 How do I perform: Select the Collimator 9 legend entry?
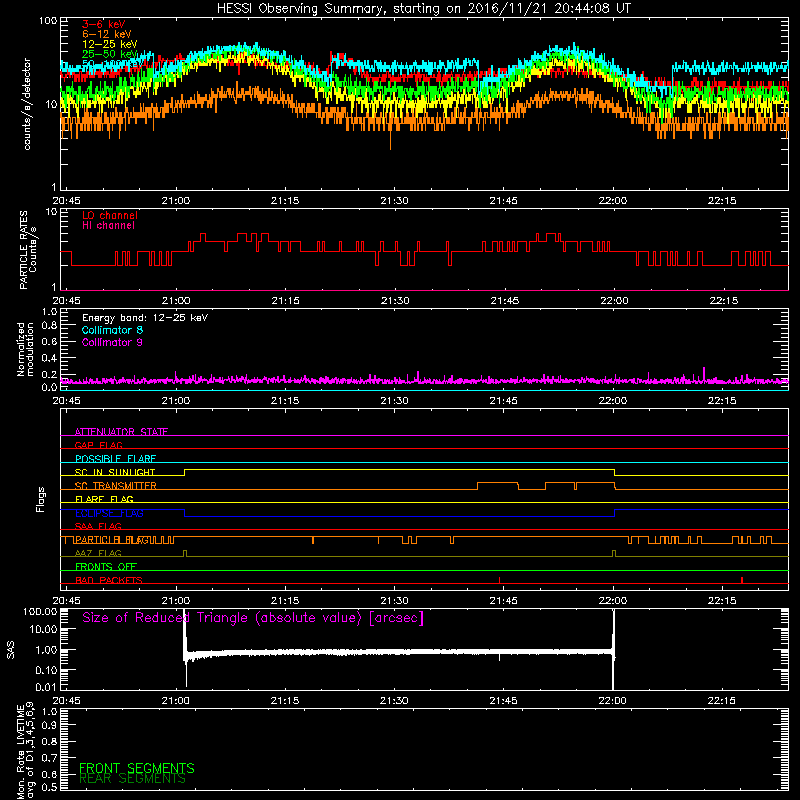click(112, 342)
